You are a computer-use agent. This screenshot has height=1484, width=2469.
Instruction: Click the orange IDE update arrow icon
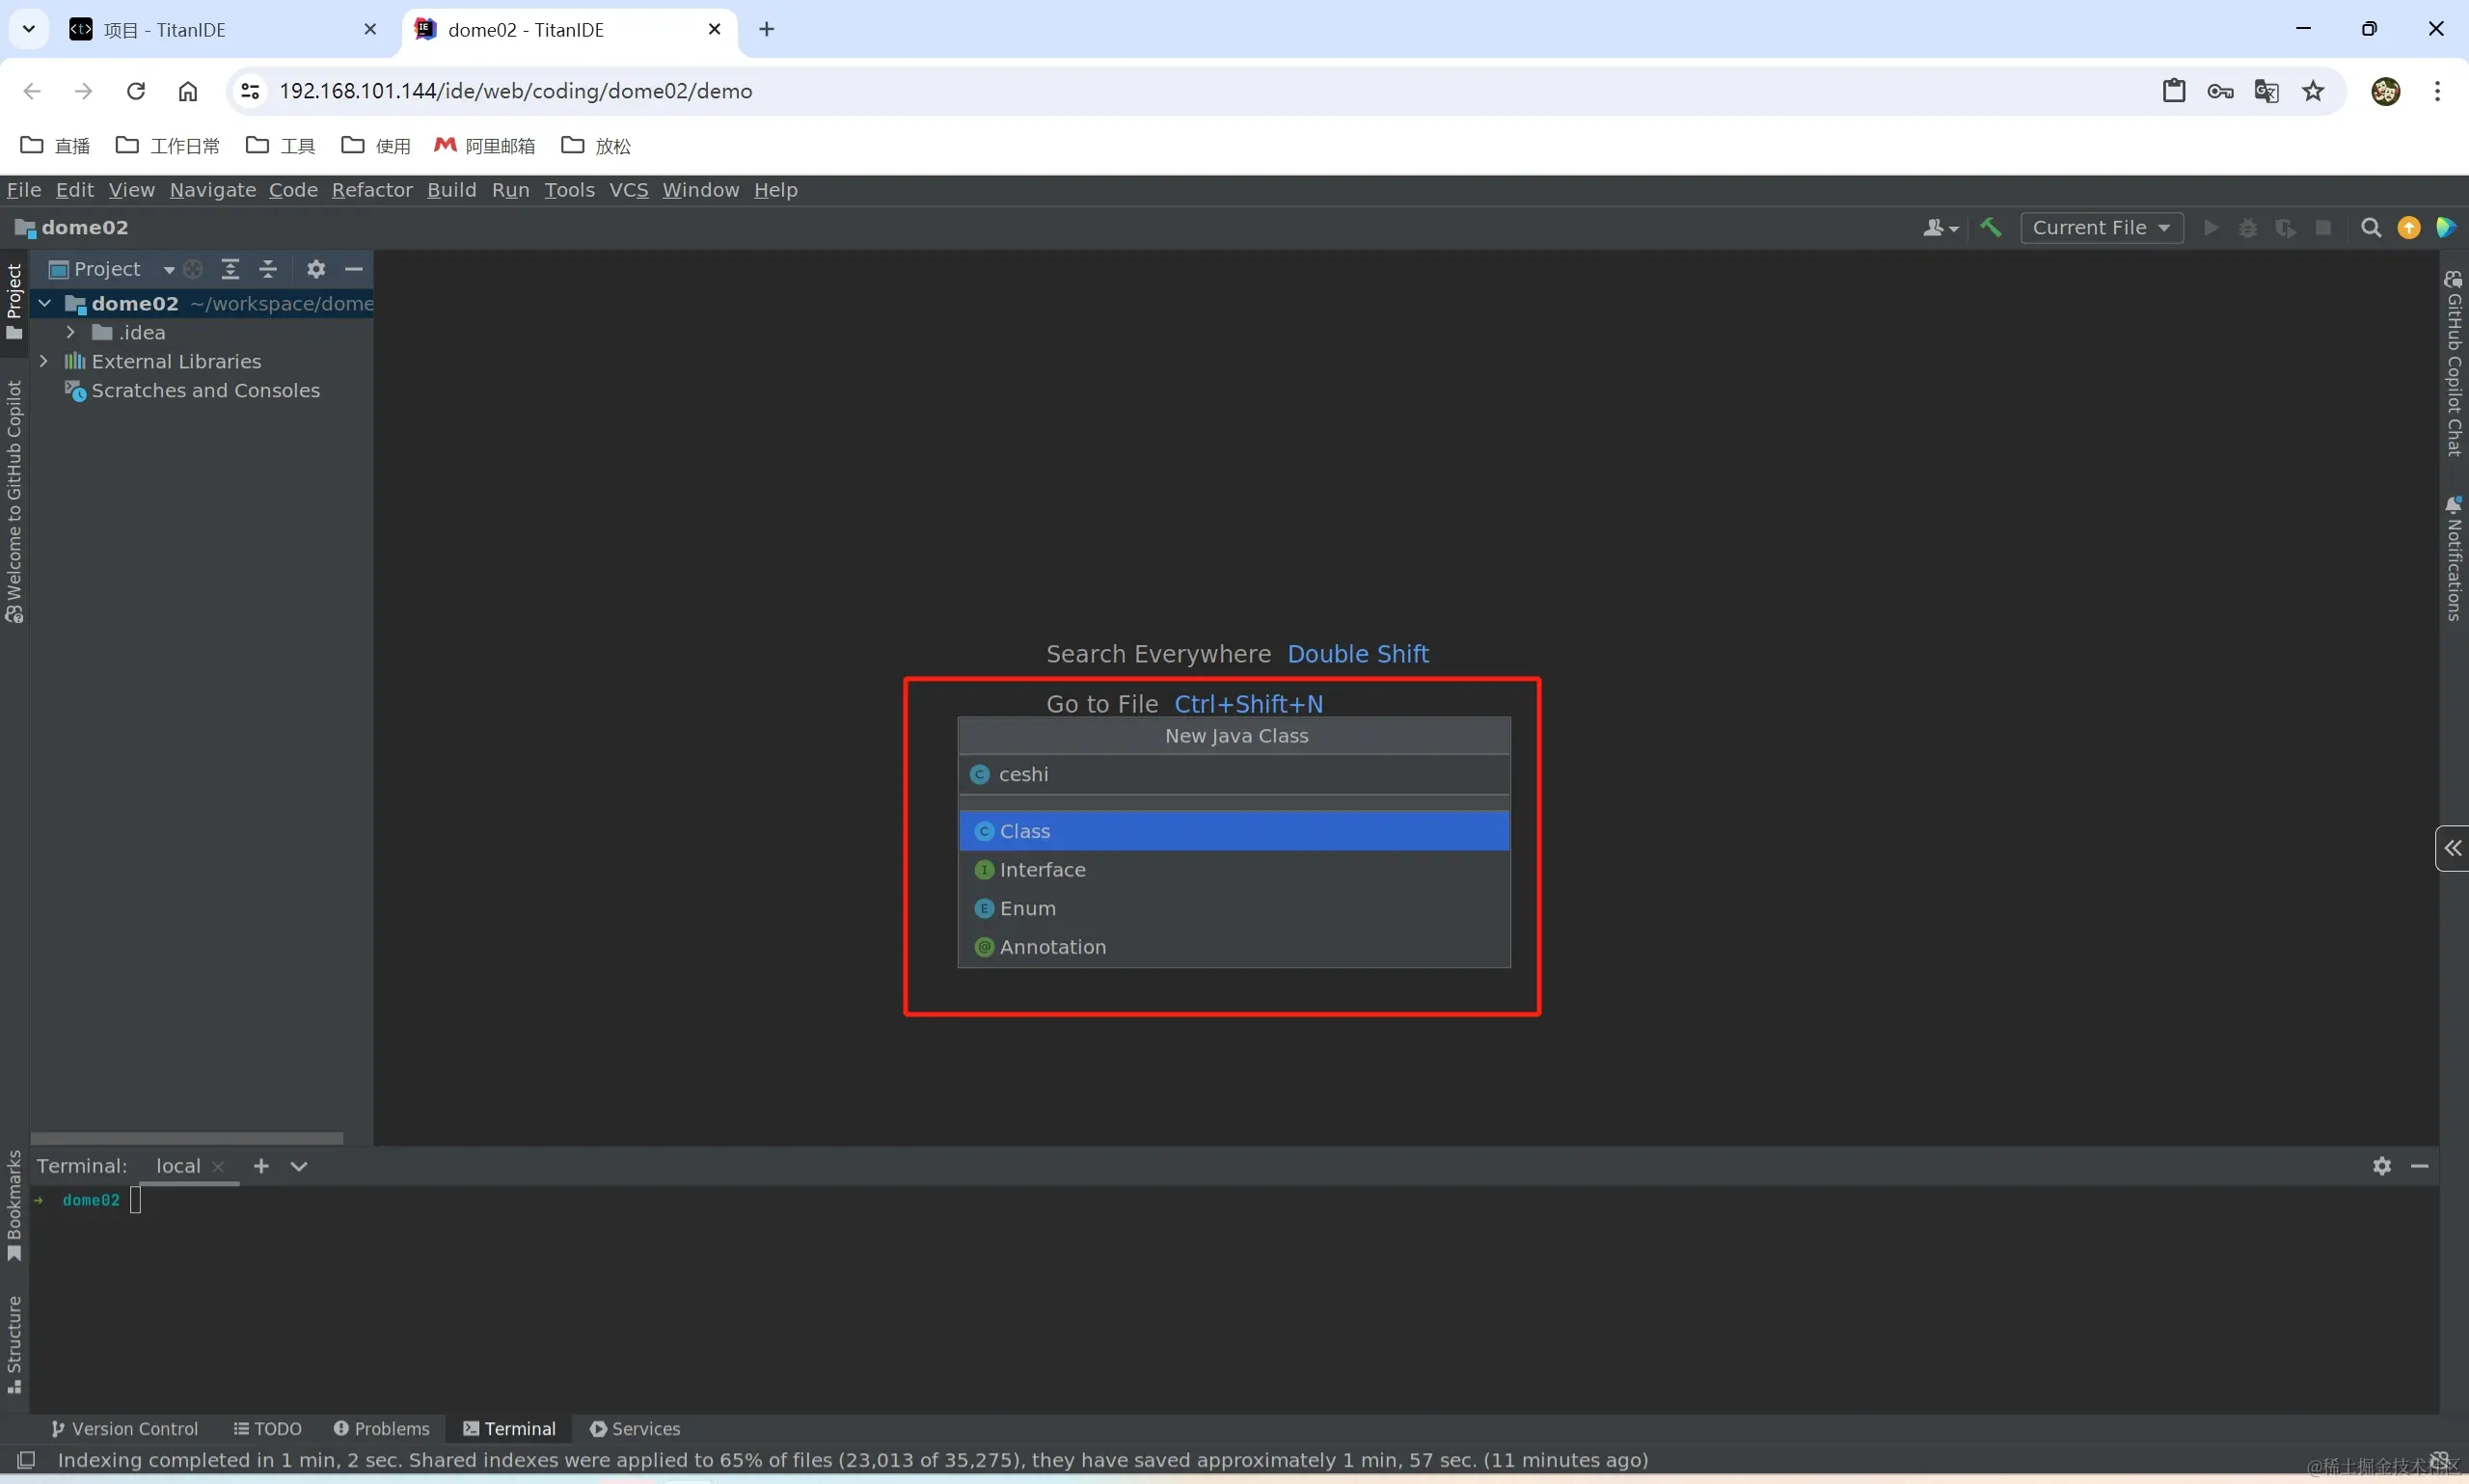tap(2408, 228)
